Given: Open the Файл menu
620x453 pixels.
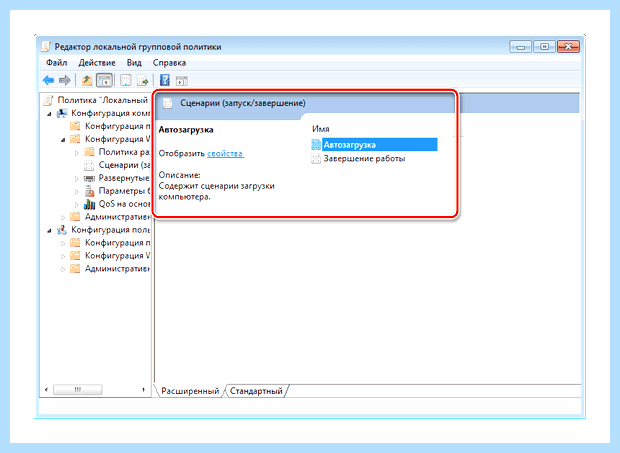Looking at the screenshot, I should click(x=57, y=63).
